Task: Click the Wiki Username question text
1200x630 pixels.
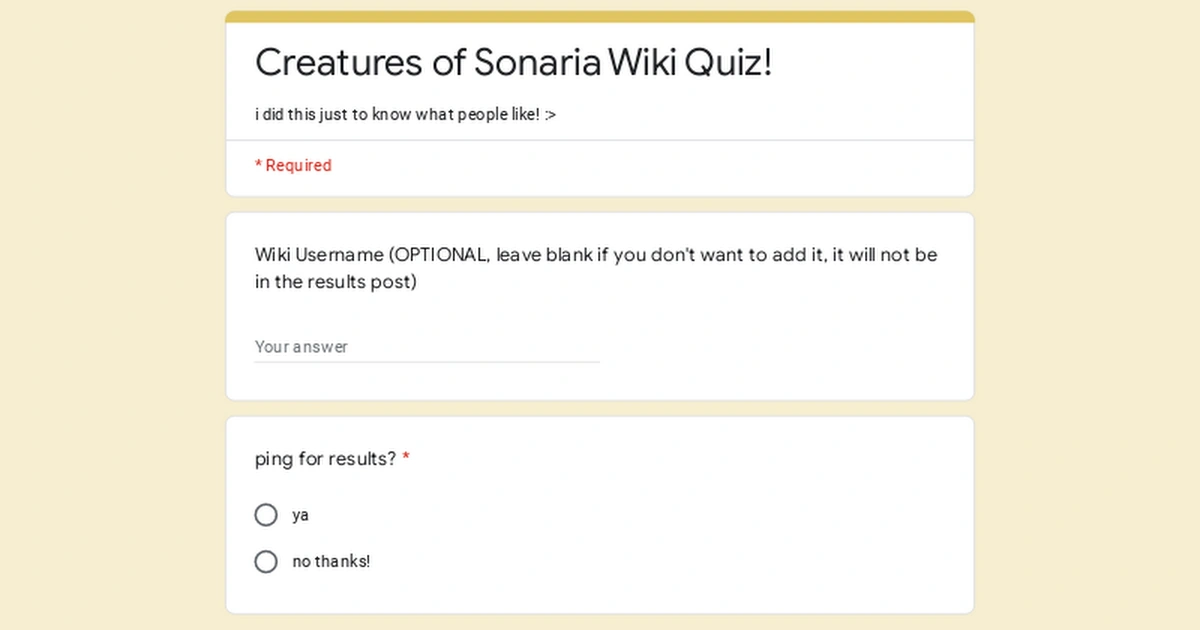Action: [x=595, y=268]
